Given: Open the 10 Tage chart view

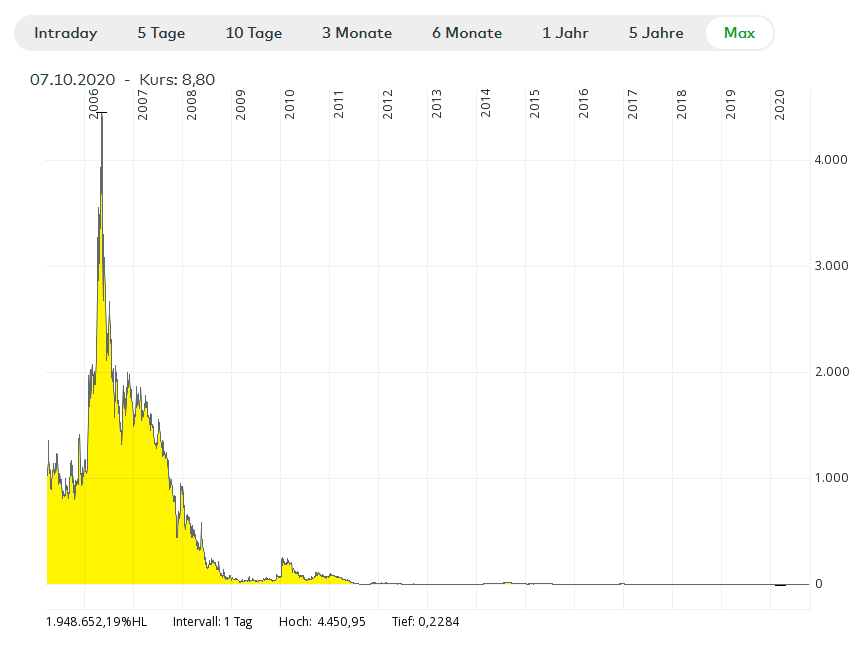Looking at the screenshot, I should point(254,33).
